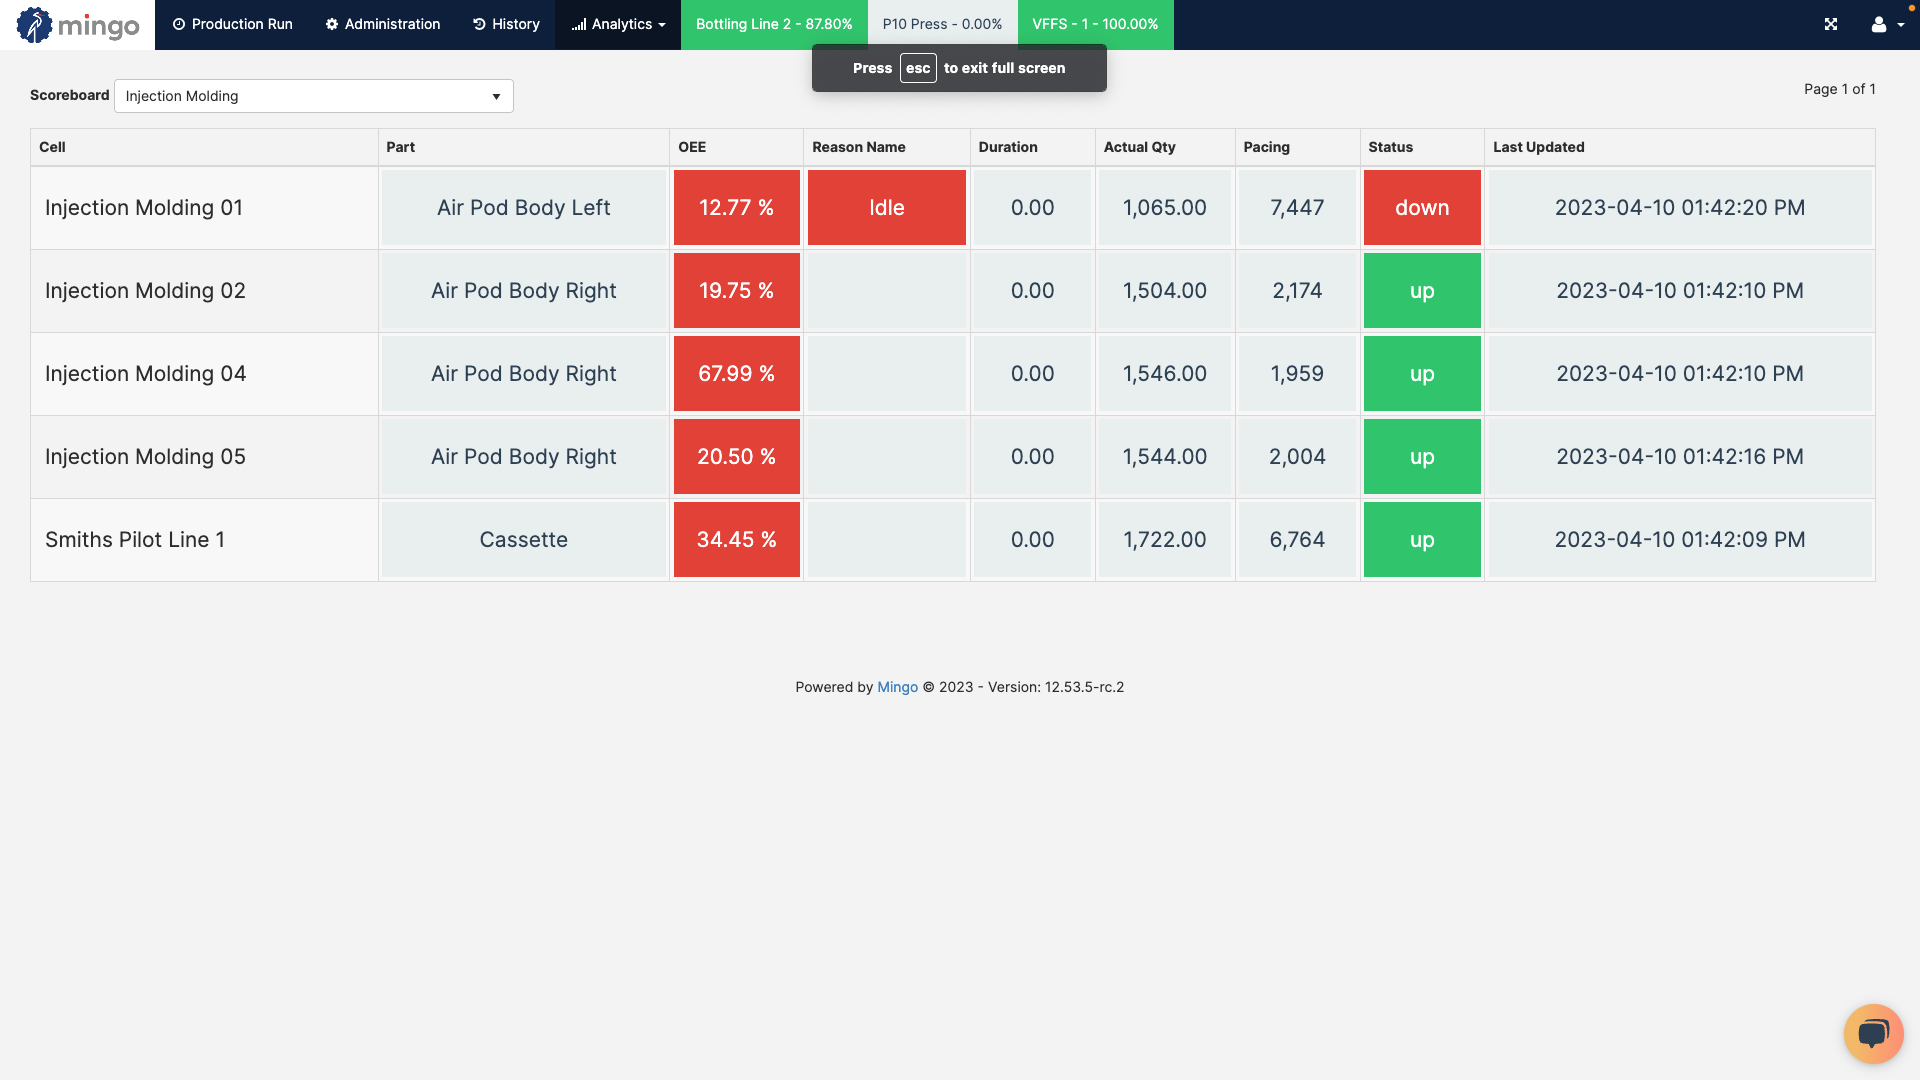1920x1080 pixels.
Task: Open the Scoreboard selector showing Injection Molding
Action: 313,96
